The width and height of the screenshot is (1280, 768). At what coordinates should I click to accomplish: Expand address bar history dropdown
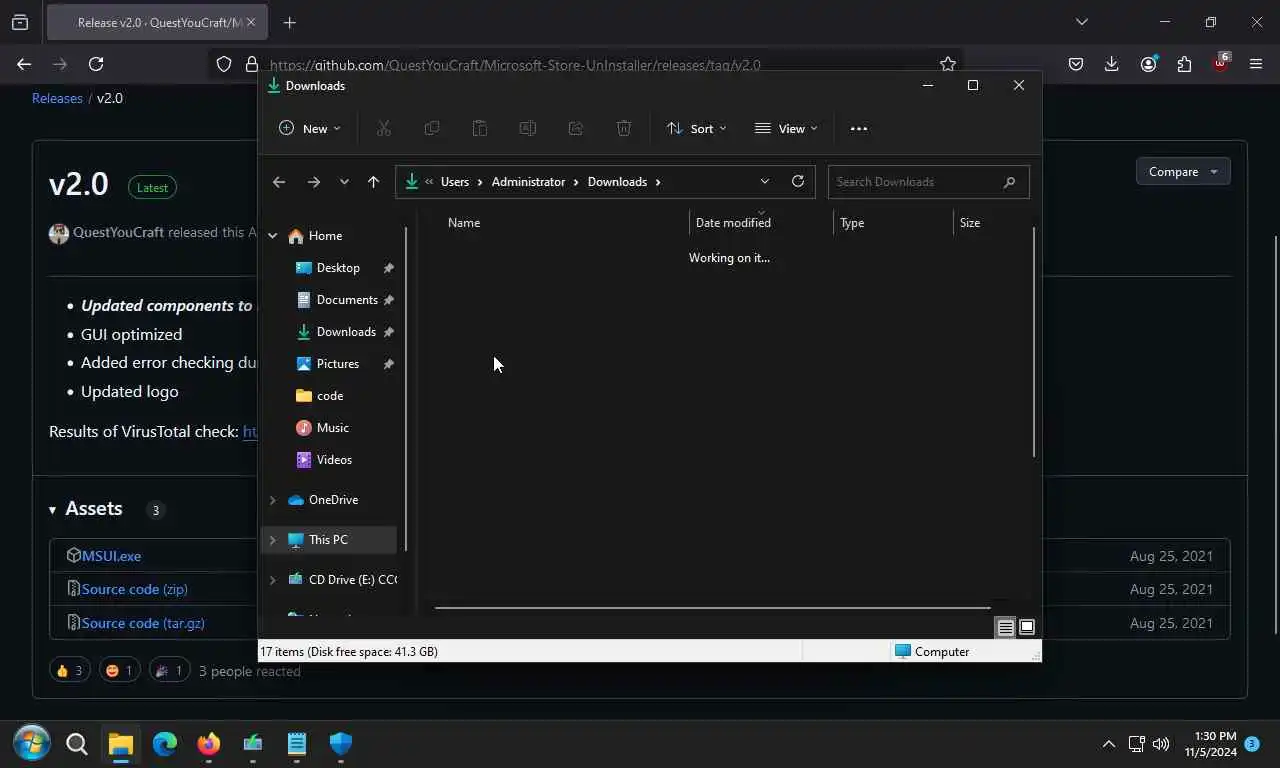[765, 181]
